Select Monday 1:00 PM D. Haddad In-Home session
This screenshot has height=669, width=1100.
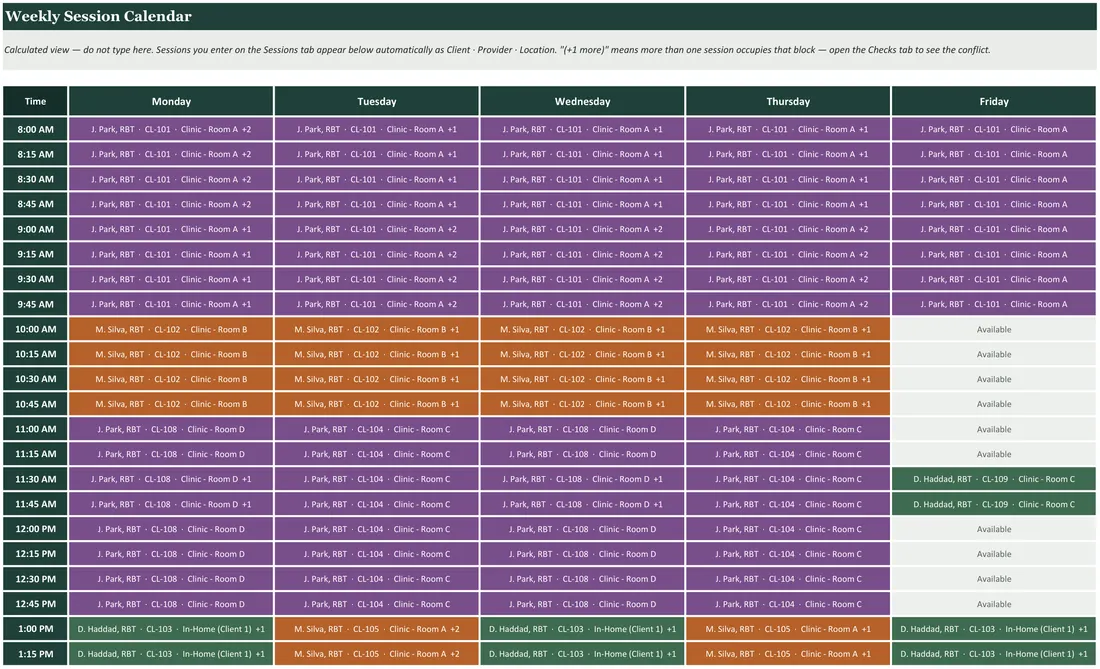coord(171,628)
